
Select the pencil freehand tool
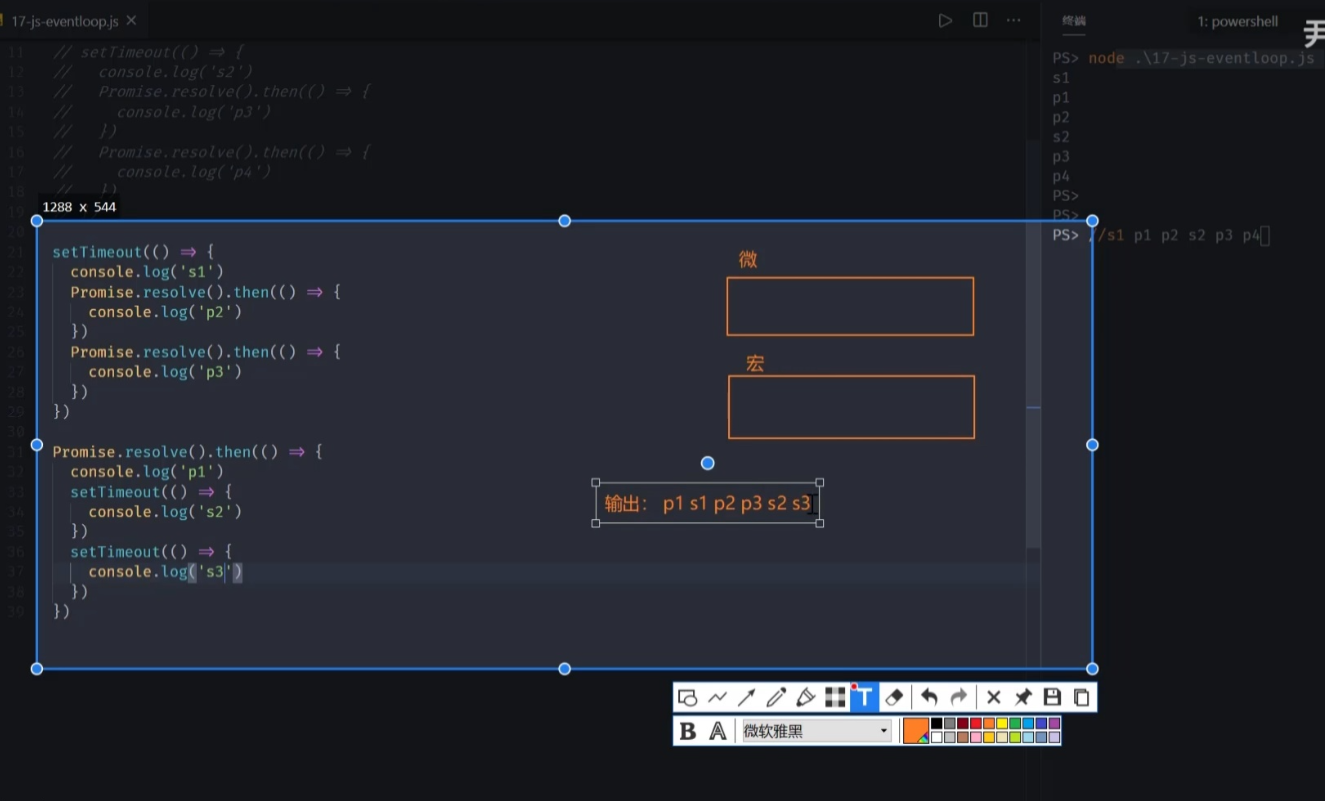[x=776, y=698]
